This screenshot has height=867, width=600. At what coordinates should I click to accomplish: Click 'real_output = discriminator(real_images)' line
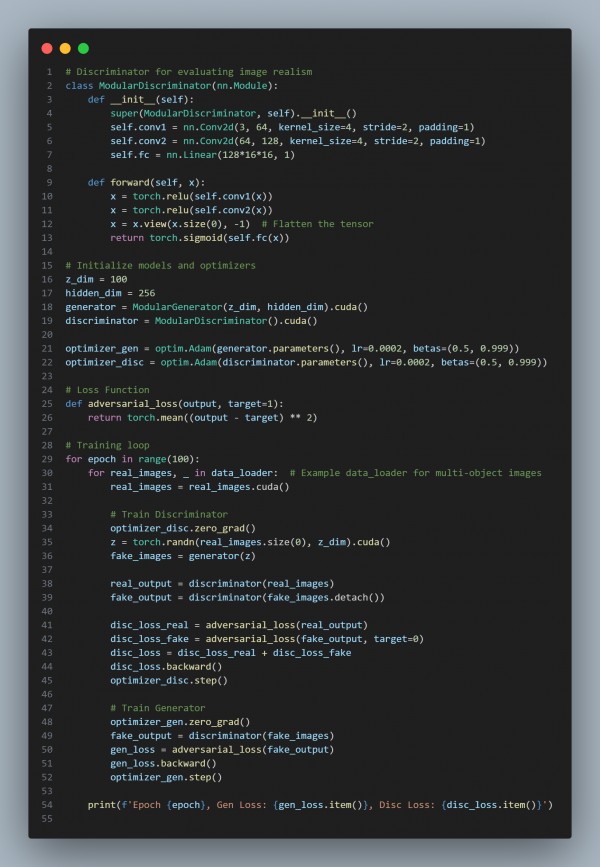[x=222, y=583]
